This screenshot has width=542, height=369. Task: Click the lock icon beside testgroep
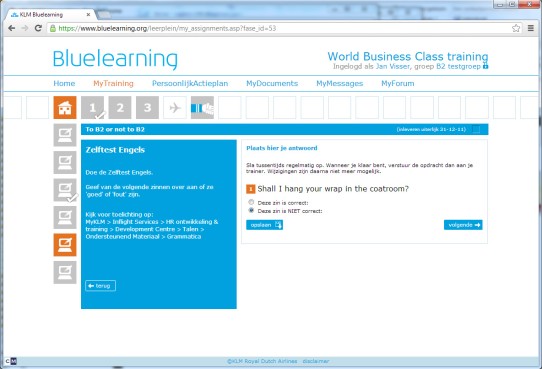point(485,66)
